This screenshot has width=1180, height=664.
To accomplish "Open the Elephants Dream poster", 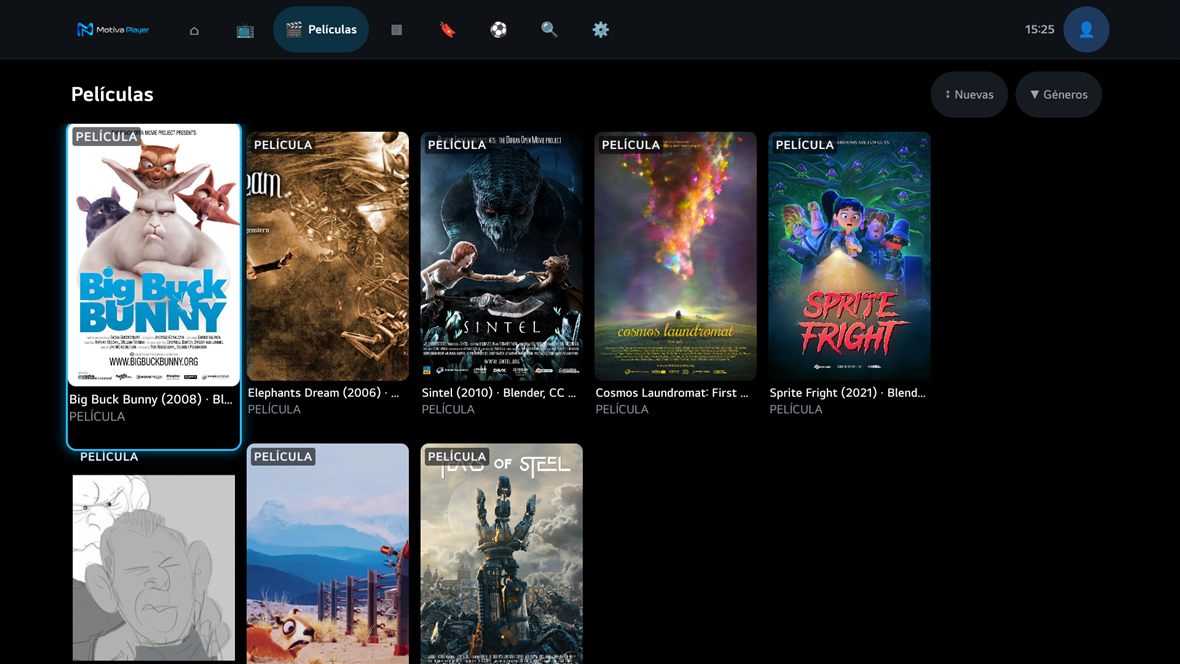I will click(328, 256).
